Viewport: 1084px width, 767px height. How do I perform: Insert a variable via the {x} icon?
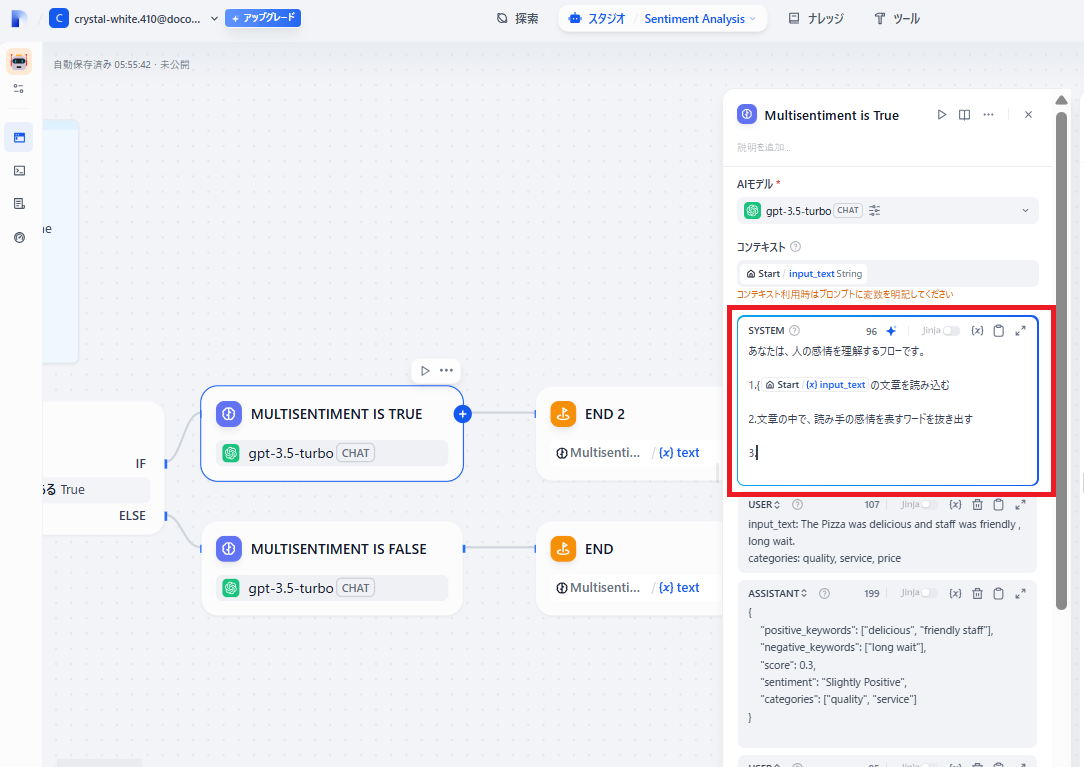(977, 330)
